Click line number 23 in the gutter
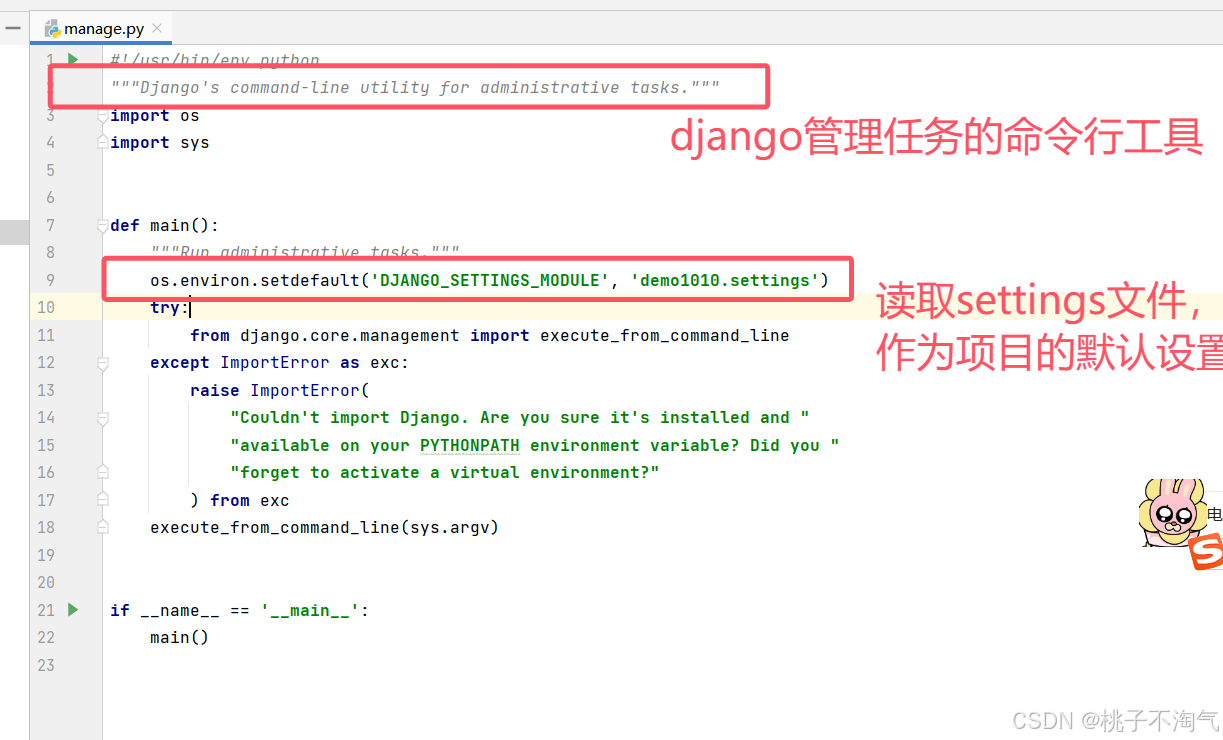 click(46, 665)
